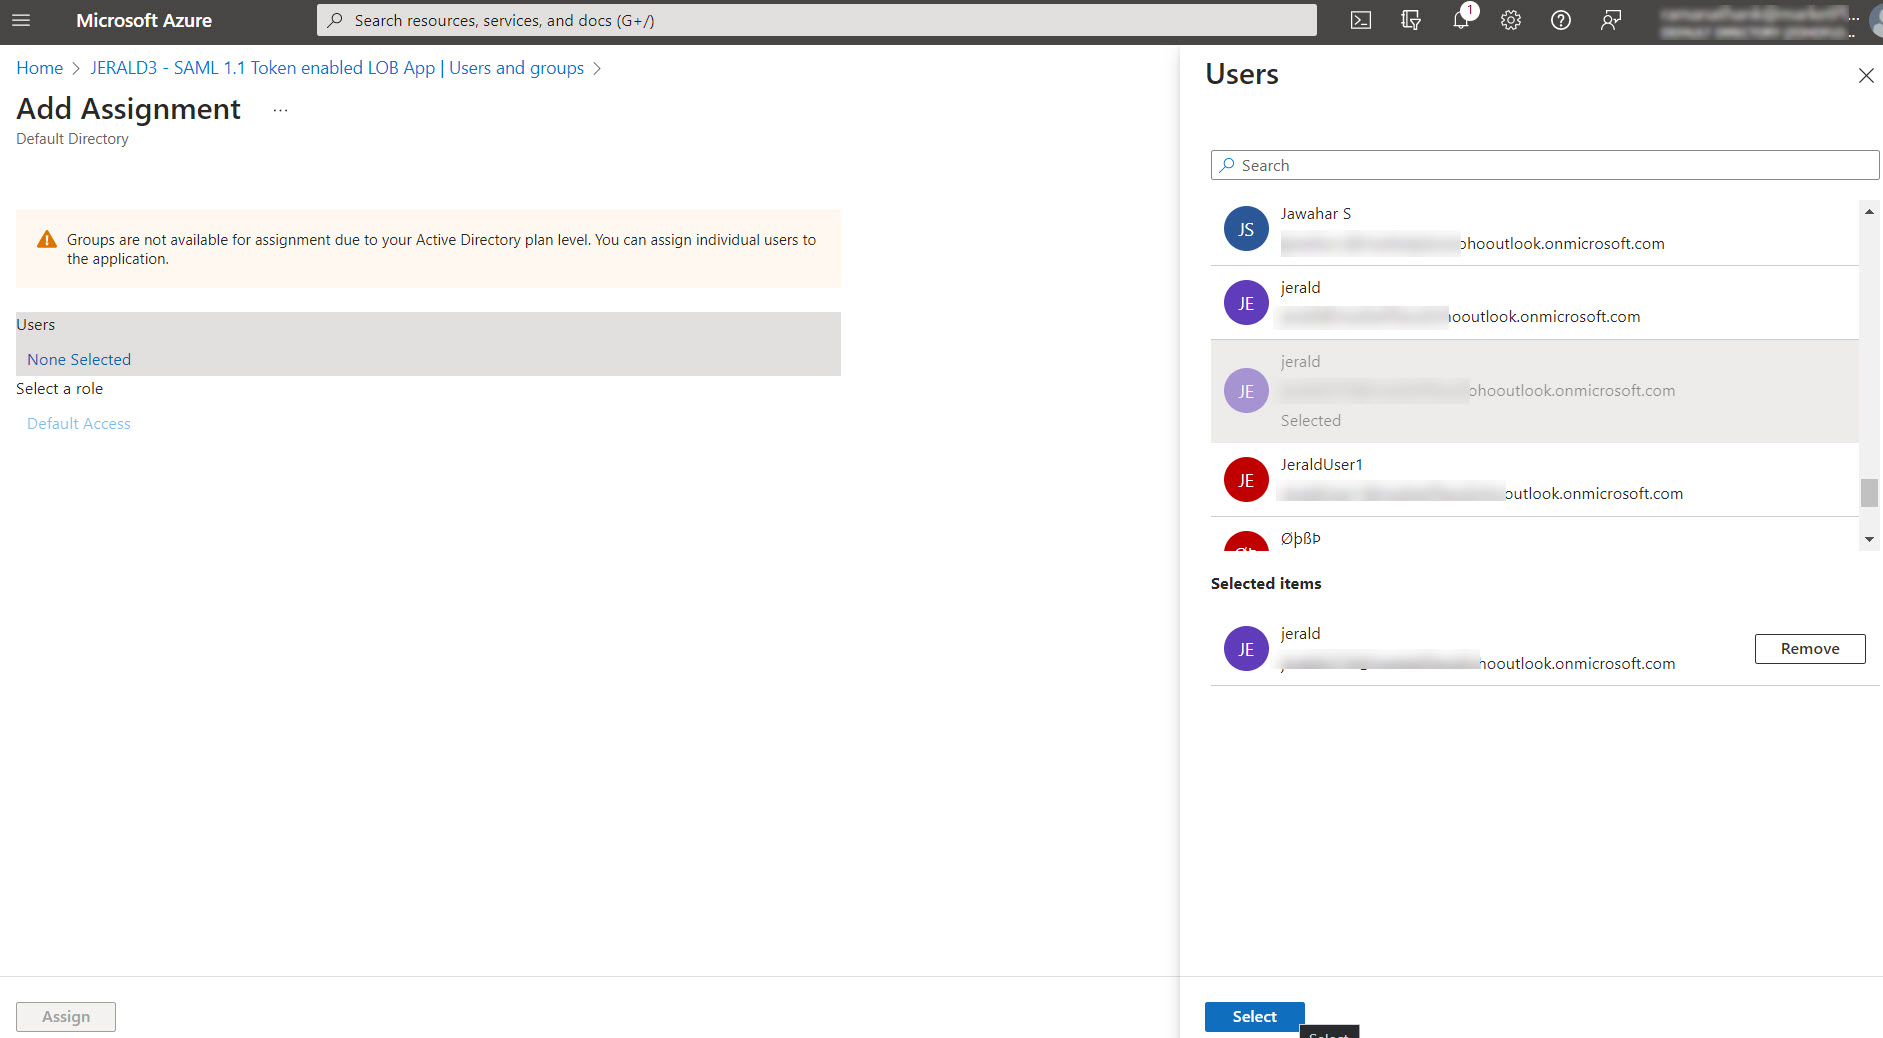The height and width of the screenshot is (1038, 1883).
Task: Launch Cloud Shell from the top bar
Action: tap(1361, 20)
